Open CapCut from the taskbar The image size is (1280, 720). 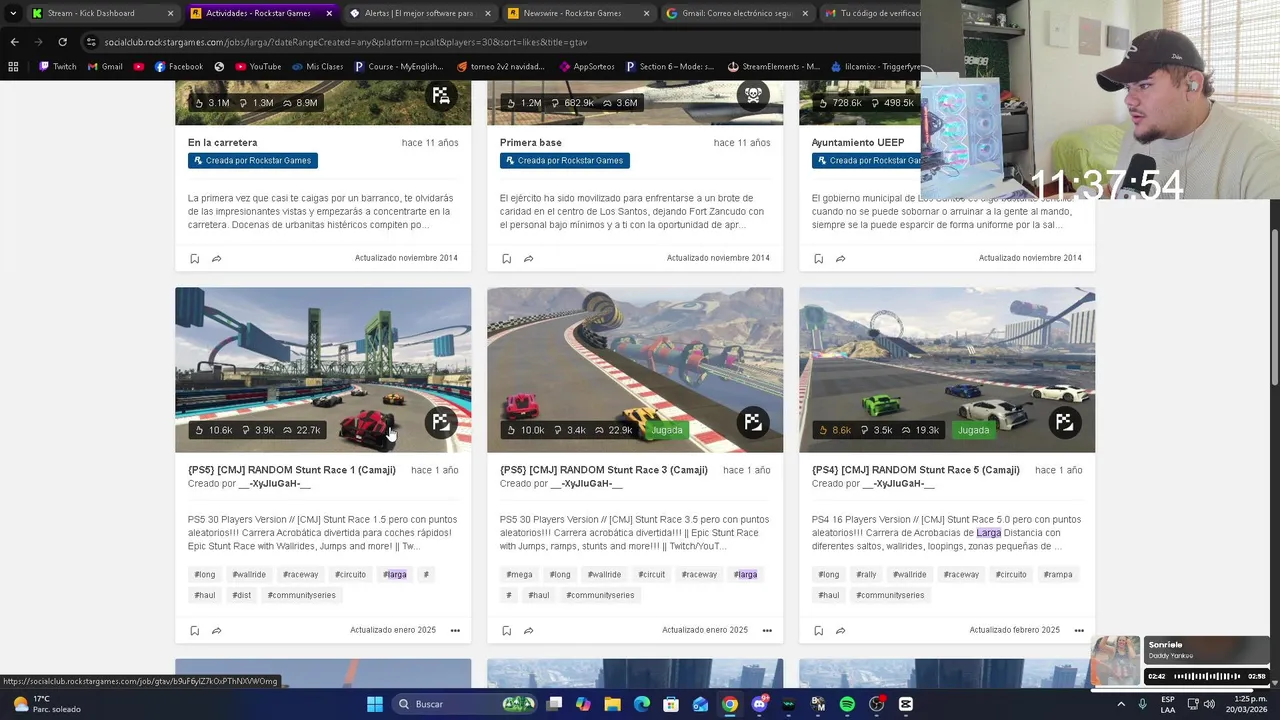906,704
